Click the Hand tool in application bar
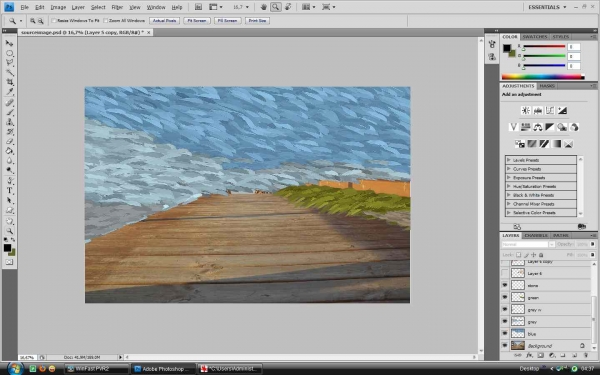Screen dimensions: 600x375 click(264, 7)
